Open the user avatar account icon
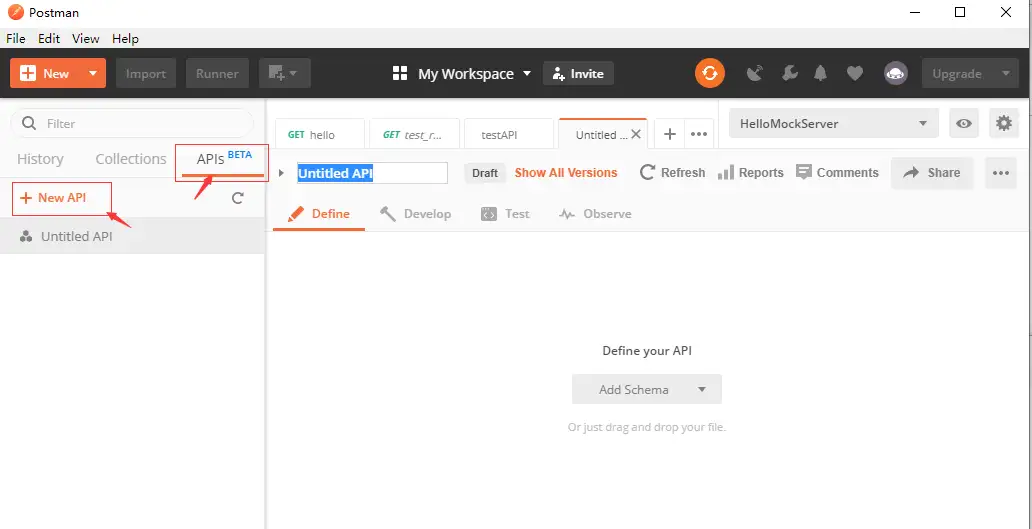 pos(895,73)
